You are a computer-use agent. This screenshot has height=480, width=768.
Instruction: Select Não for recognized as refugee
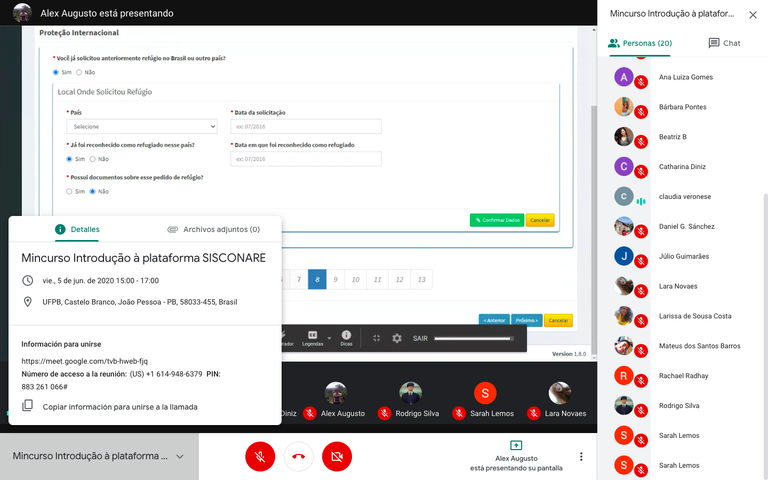[x=92, y=159]
